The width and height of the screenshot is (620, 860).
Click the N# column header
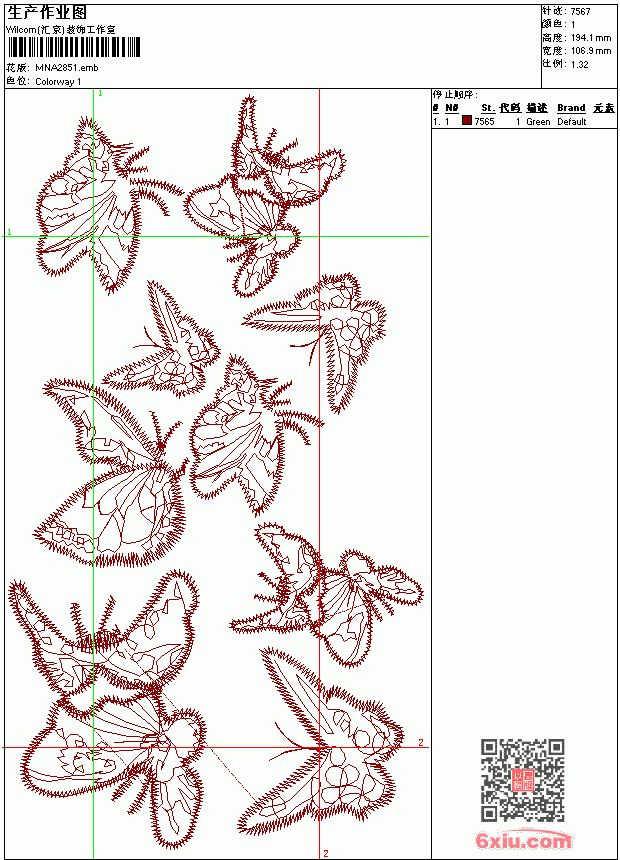(x=452, y=108)
